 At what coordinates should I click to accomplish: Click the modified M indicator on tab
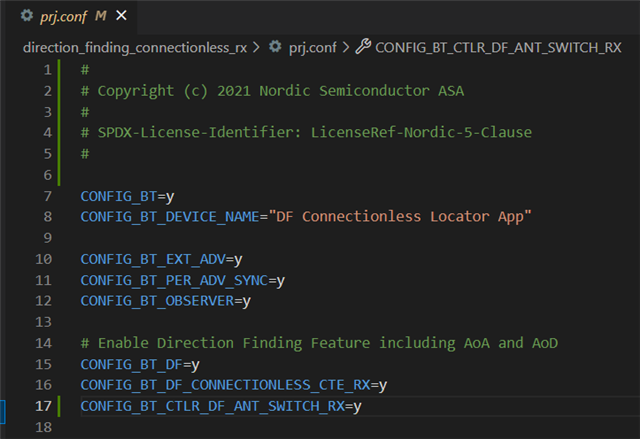click(x=100, y=16)
